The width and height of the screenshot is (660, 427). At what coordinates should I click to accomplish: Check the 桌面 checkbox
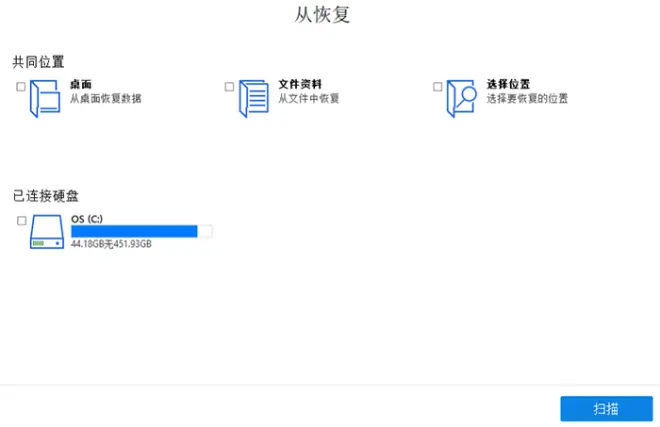click(21, 87)
